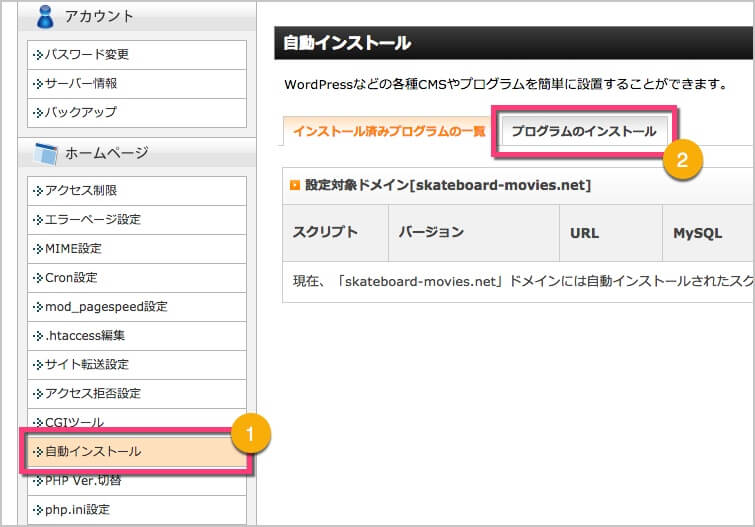Open MIME設定 in the sidebar
The image size is (755, 527).
click(137, 249)
